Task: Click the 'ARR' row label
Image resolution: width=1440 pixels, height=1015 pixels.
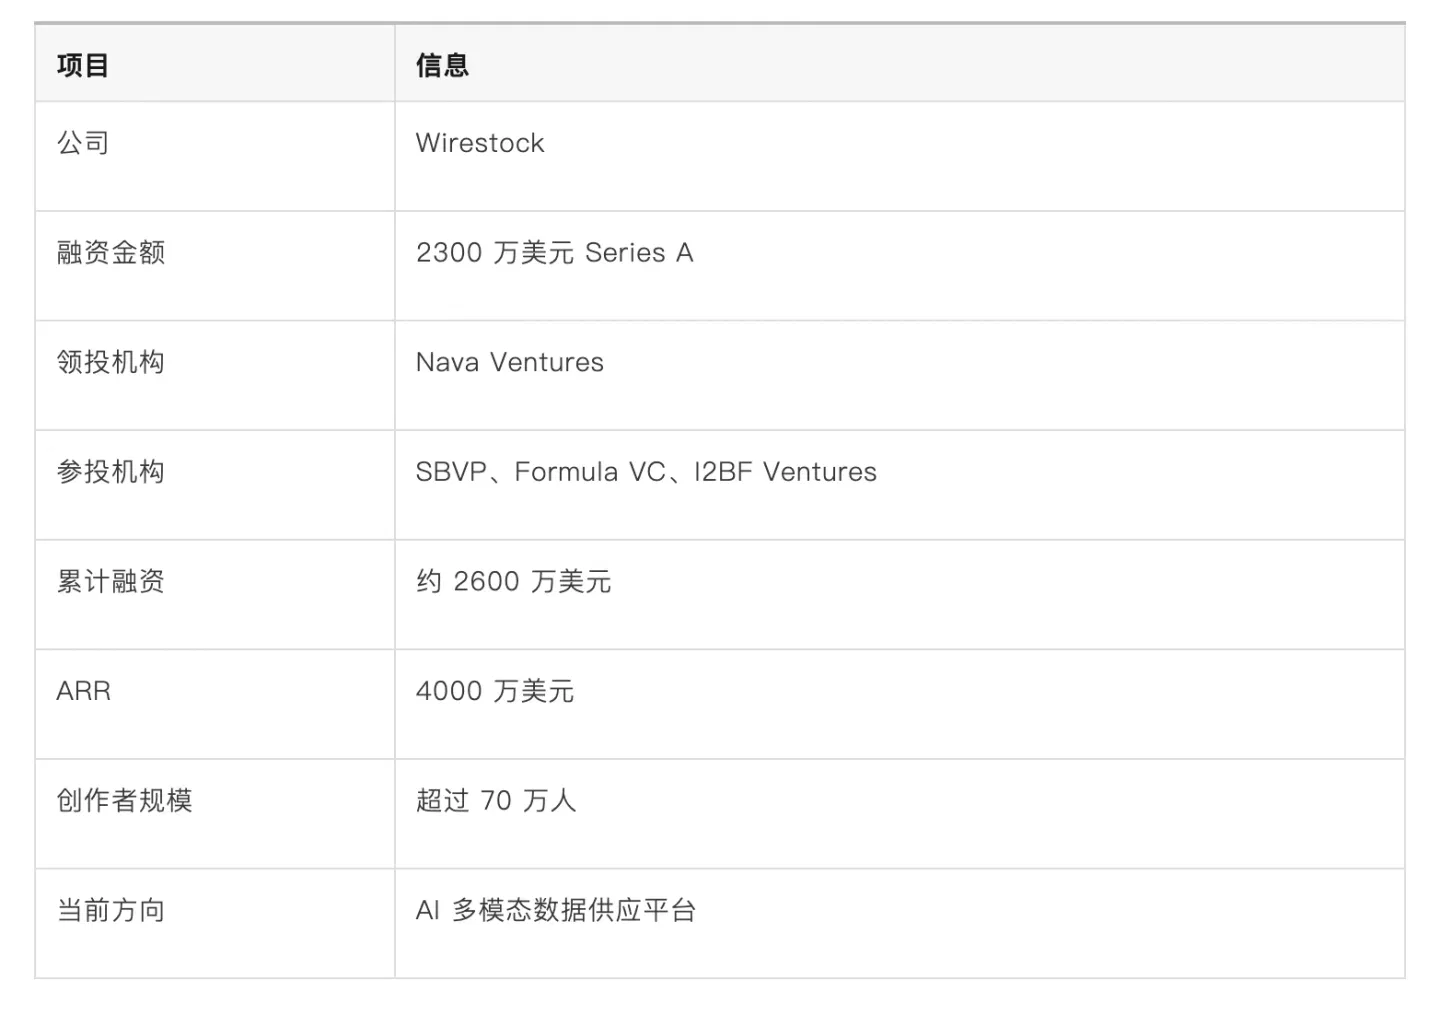Action: coord(83,691)
